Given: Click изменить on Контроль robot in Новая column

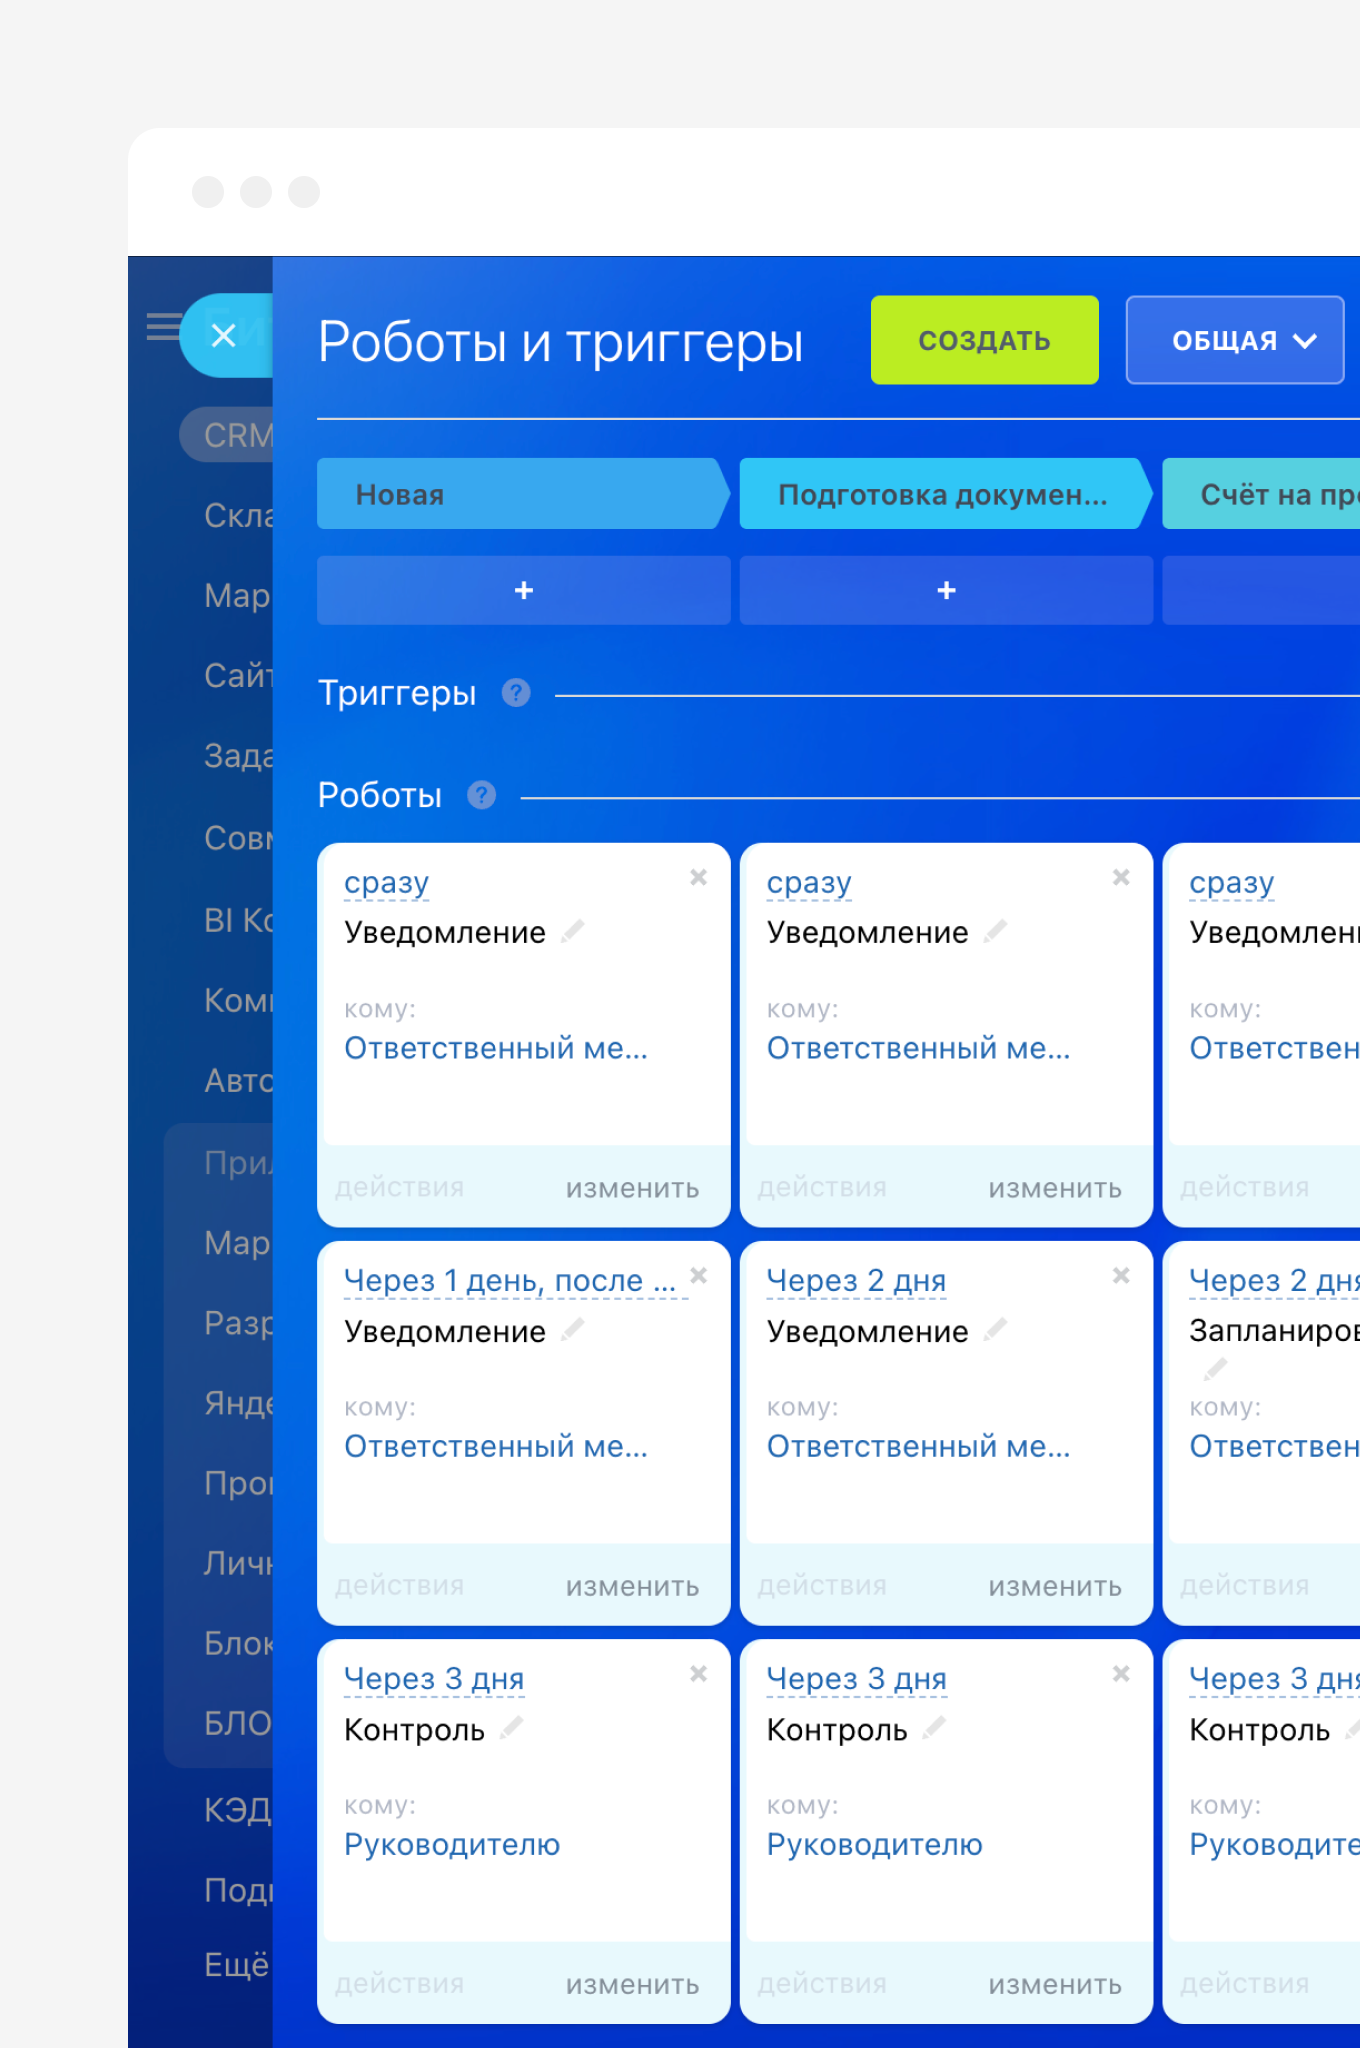Looking at the screenshot, I should point(632,1984).
